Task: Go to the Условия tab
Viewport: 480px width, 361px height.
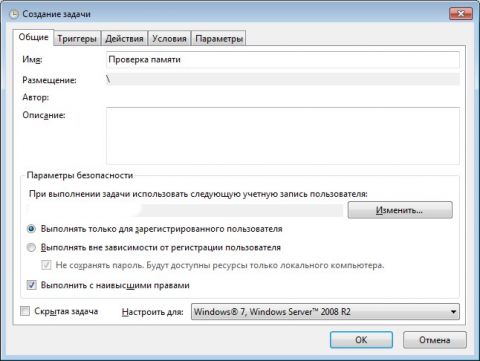Action: tap(169, 39)
